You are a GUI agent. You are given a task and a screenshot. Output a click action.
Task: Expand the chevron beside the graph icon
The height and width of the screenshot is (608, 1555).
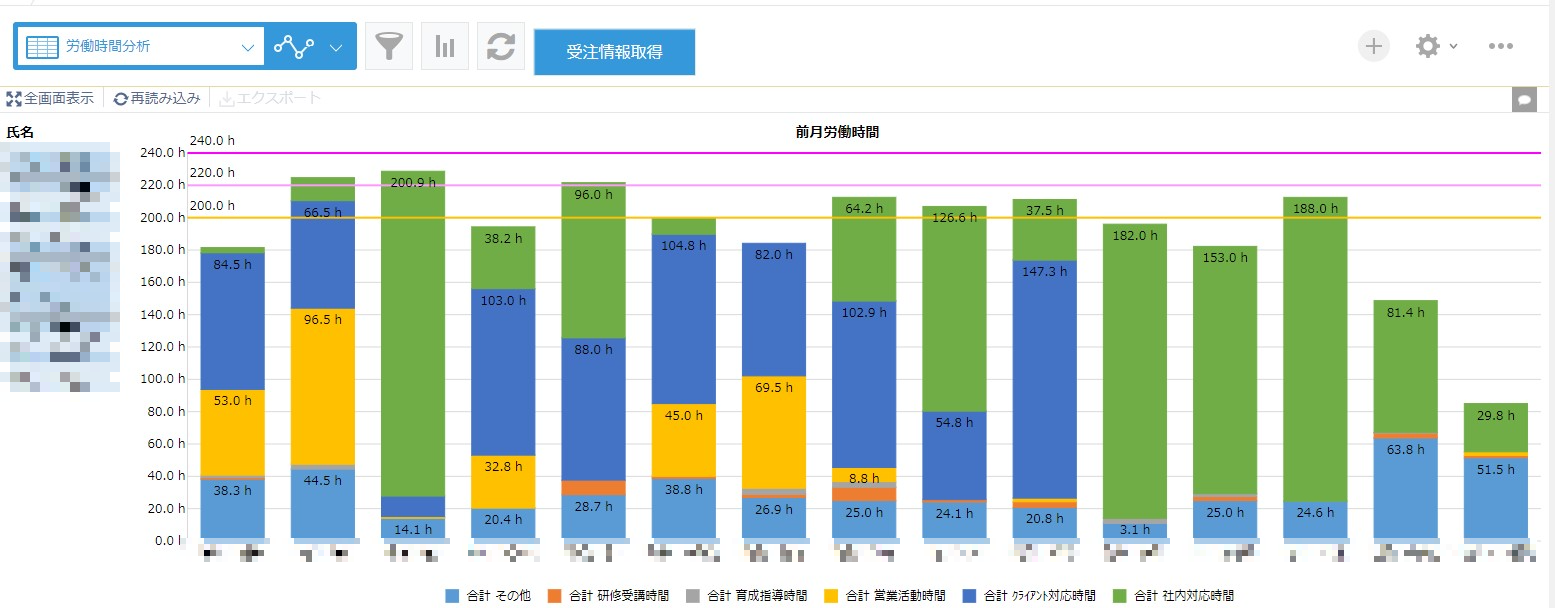coord(336,47)
